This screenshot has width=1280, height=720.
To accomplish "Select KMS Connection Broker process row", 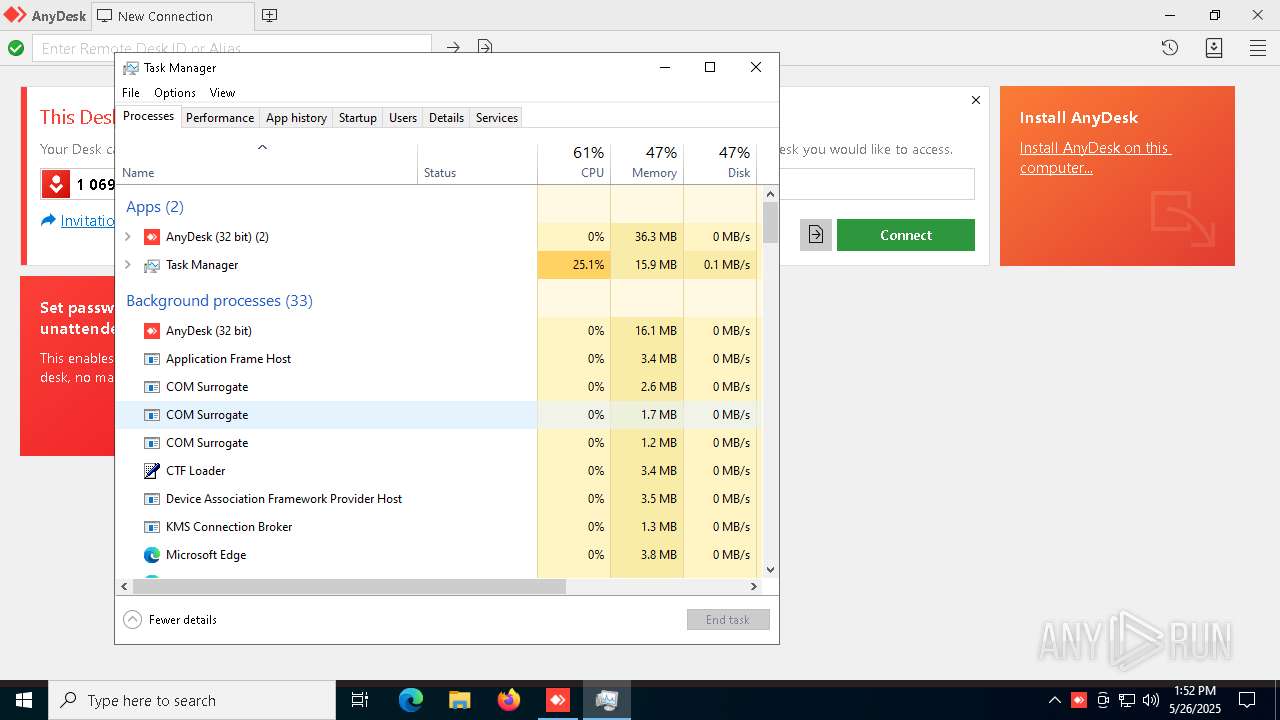I will 437,527.
